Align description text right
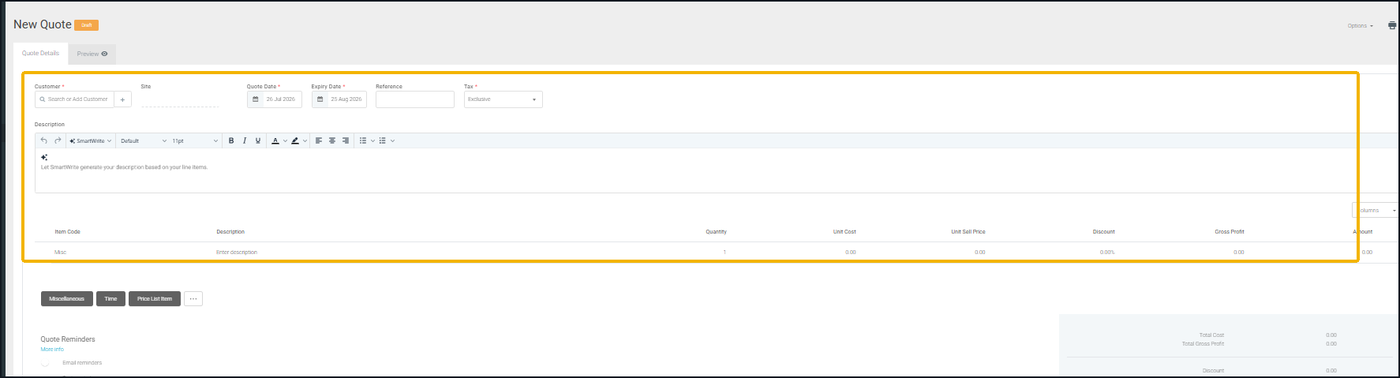 click(x=346, y=141)
